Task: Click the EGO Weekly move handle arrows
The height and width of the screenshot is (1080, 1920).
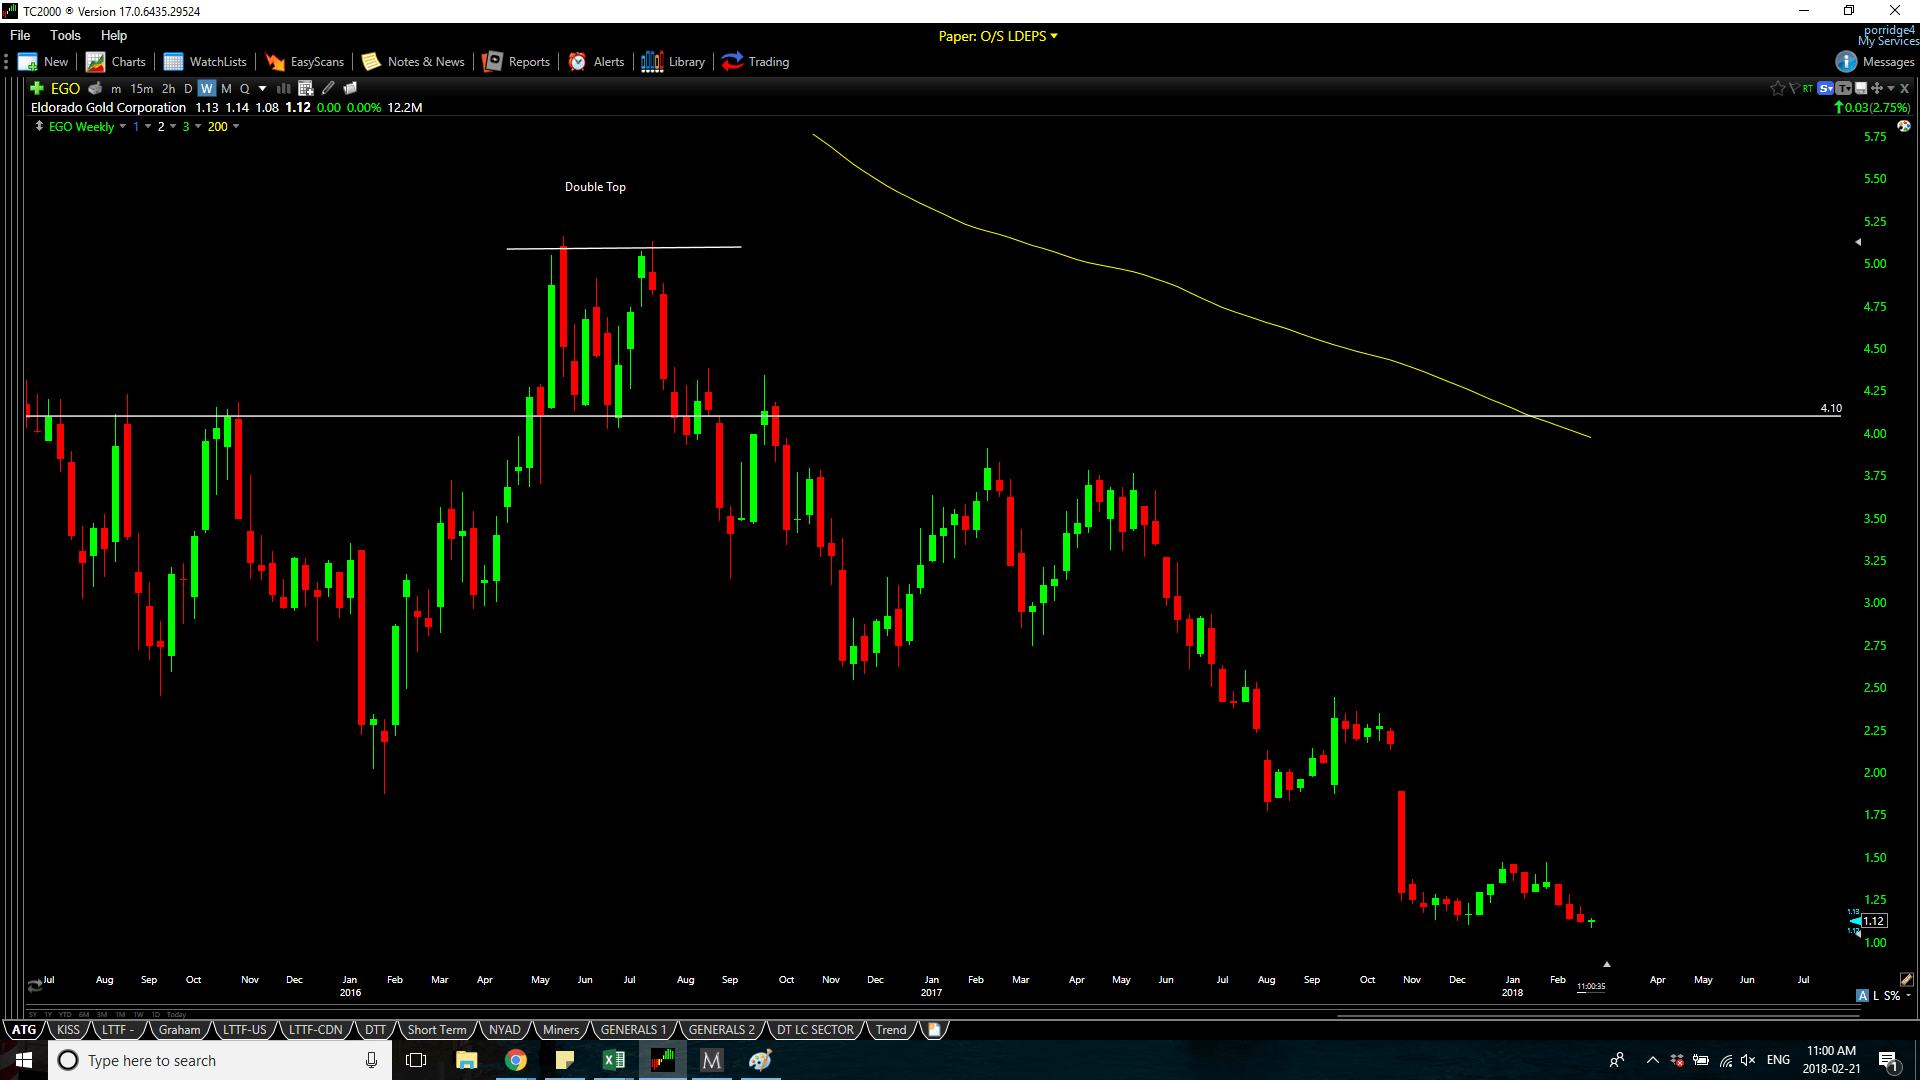Action: coord(39,126)
